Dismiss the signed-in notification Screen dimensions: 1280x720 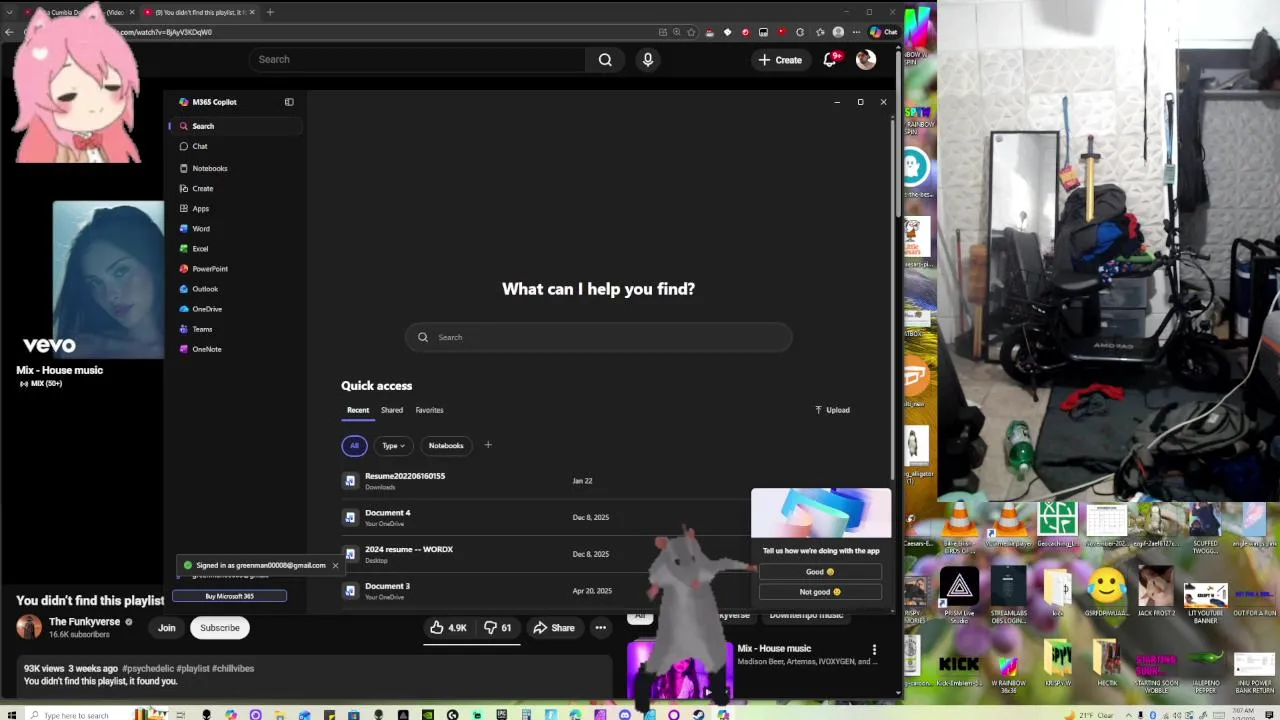tap(335, 566)
